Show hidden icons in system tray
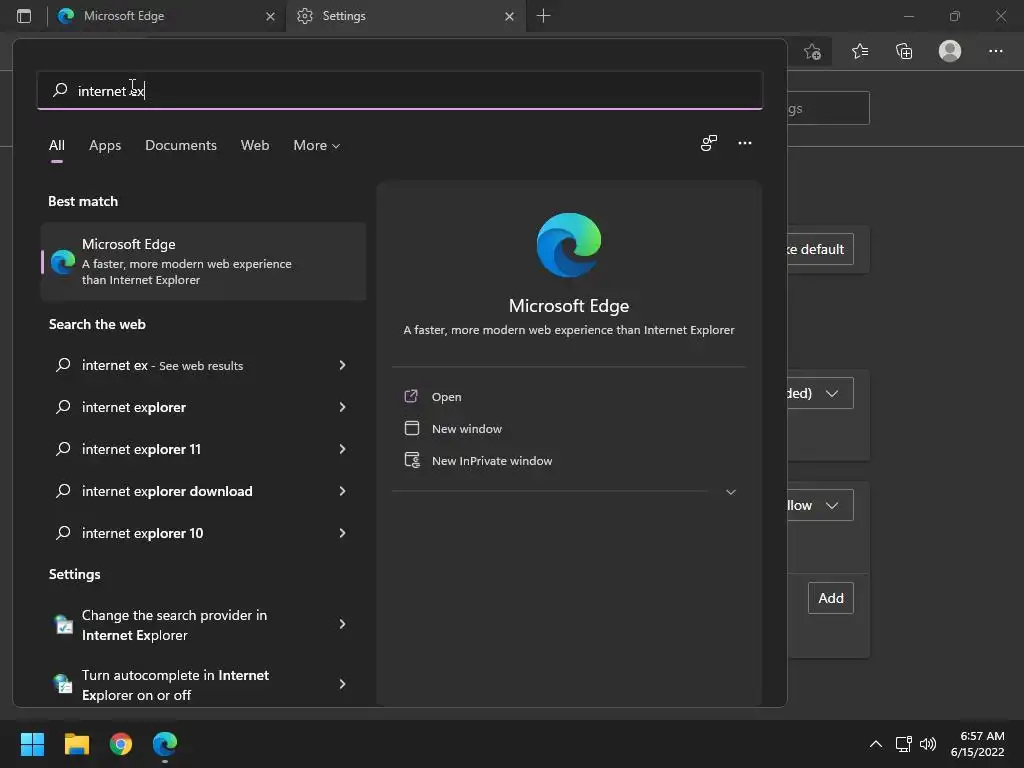1024x768 pixels. point(876,744)
